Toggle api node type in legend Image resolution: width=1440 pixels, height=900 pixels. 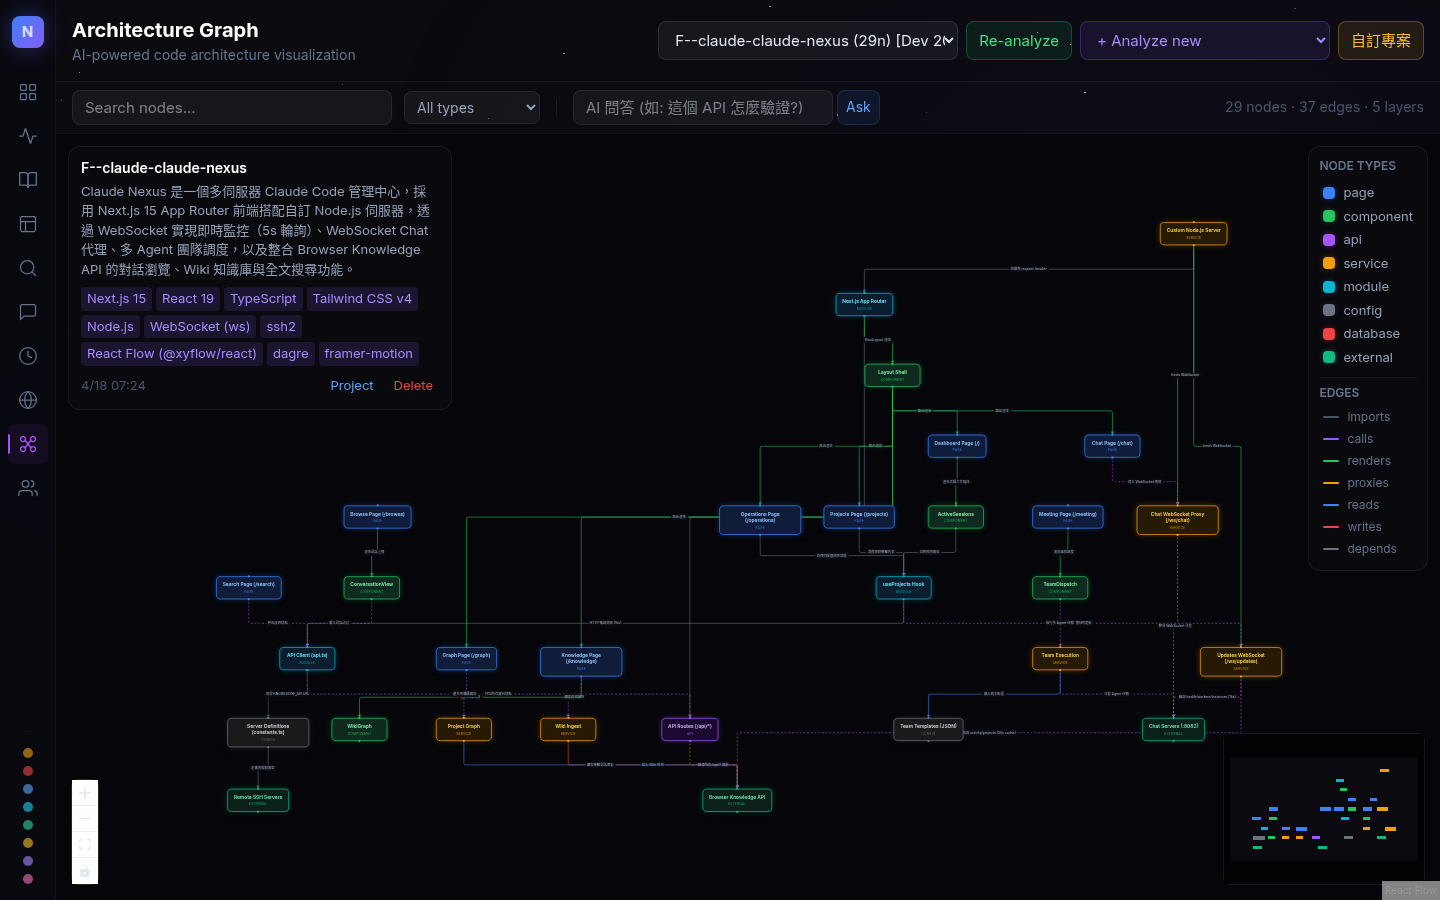tap(1342, 240)
